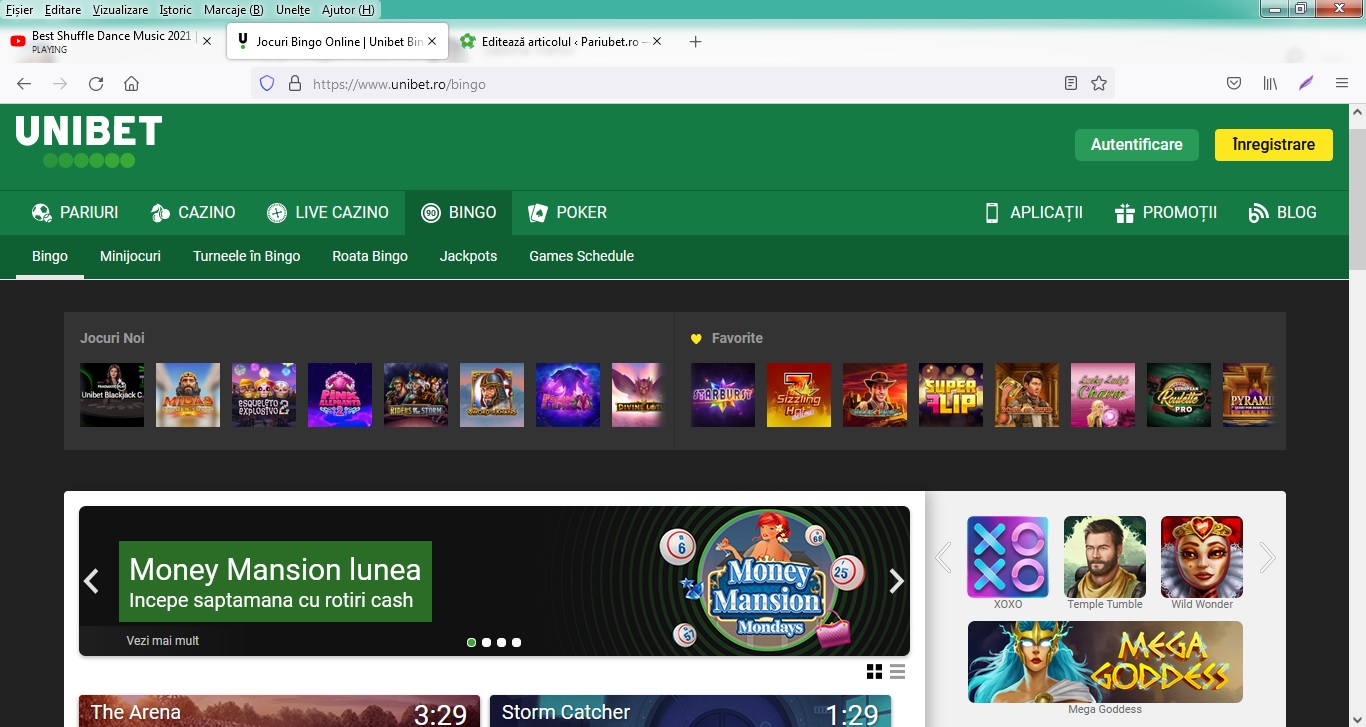Open the Istoric menu
The image size is (1366, 727).
pyautogui.click(x=176, y=10)
